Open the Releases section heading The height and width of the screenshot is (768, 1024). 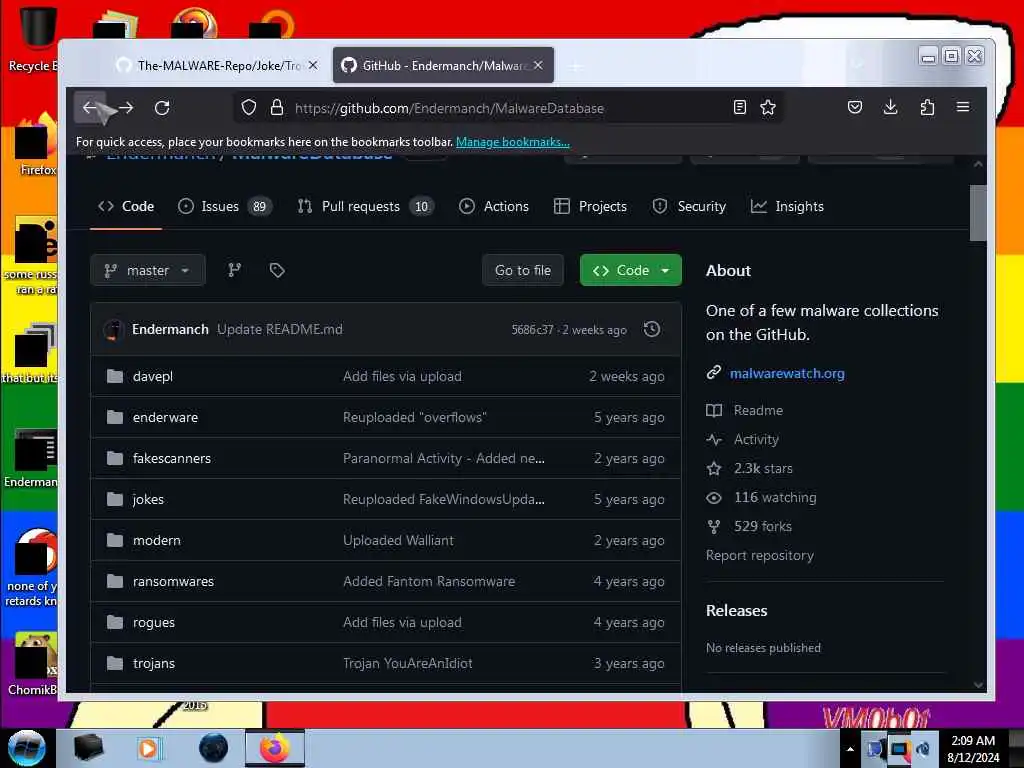click(x=737, y=611)
